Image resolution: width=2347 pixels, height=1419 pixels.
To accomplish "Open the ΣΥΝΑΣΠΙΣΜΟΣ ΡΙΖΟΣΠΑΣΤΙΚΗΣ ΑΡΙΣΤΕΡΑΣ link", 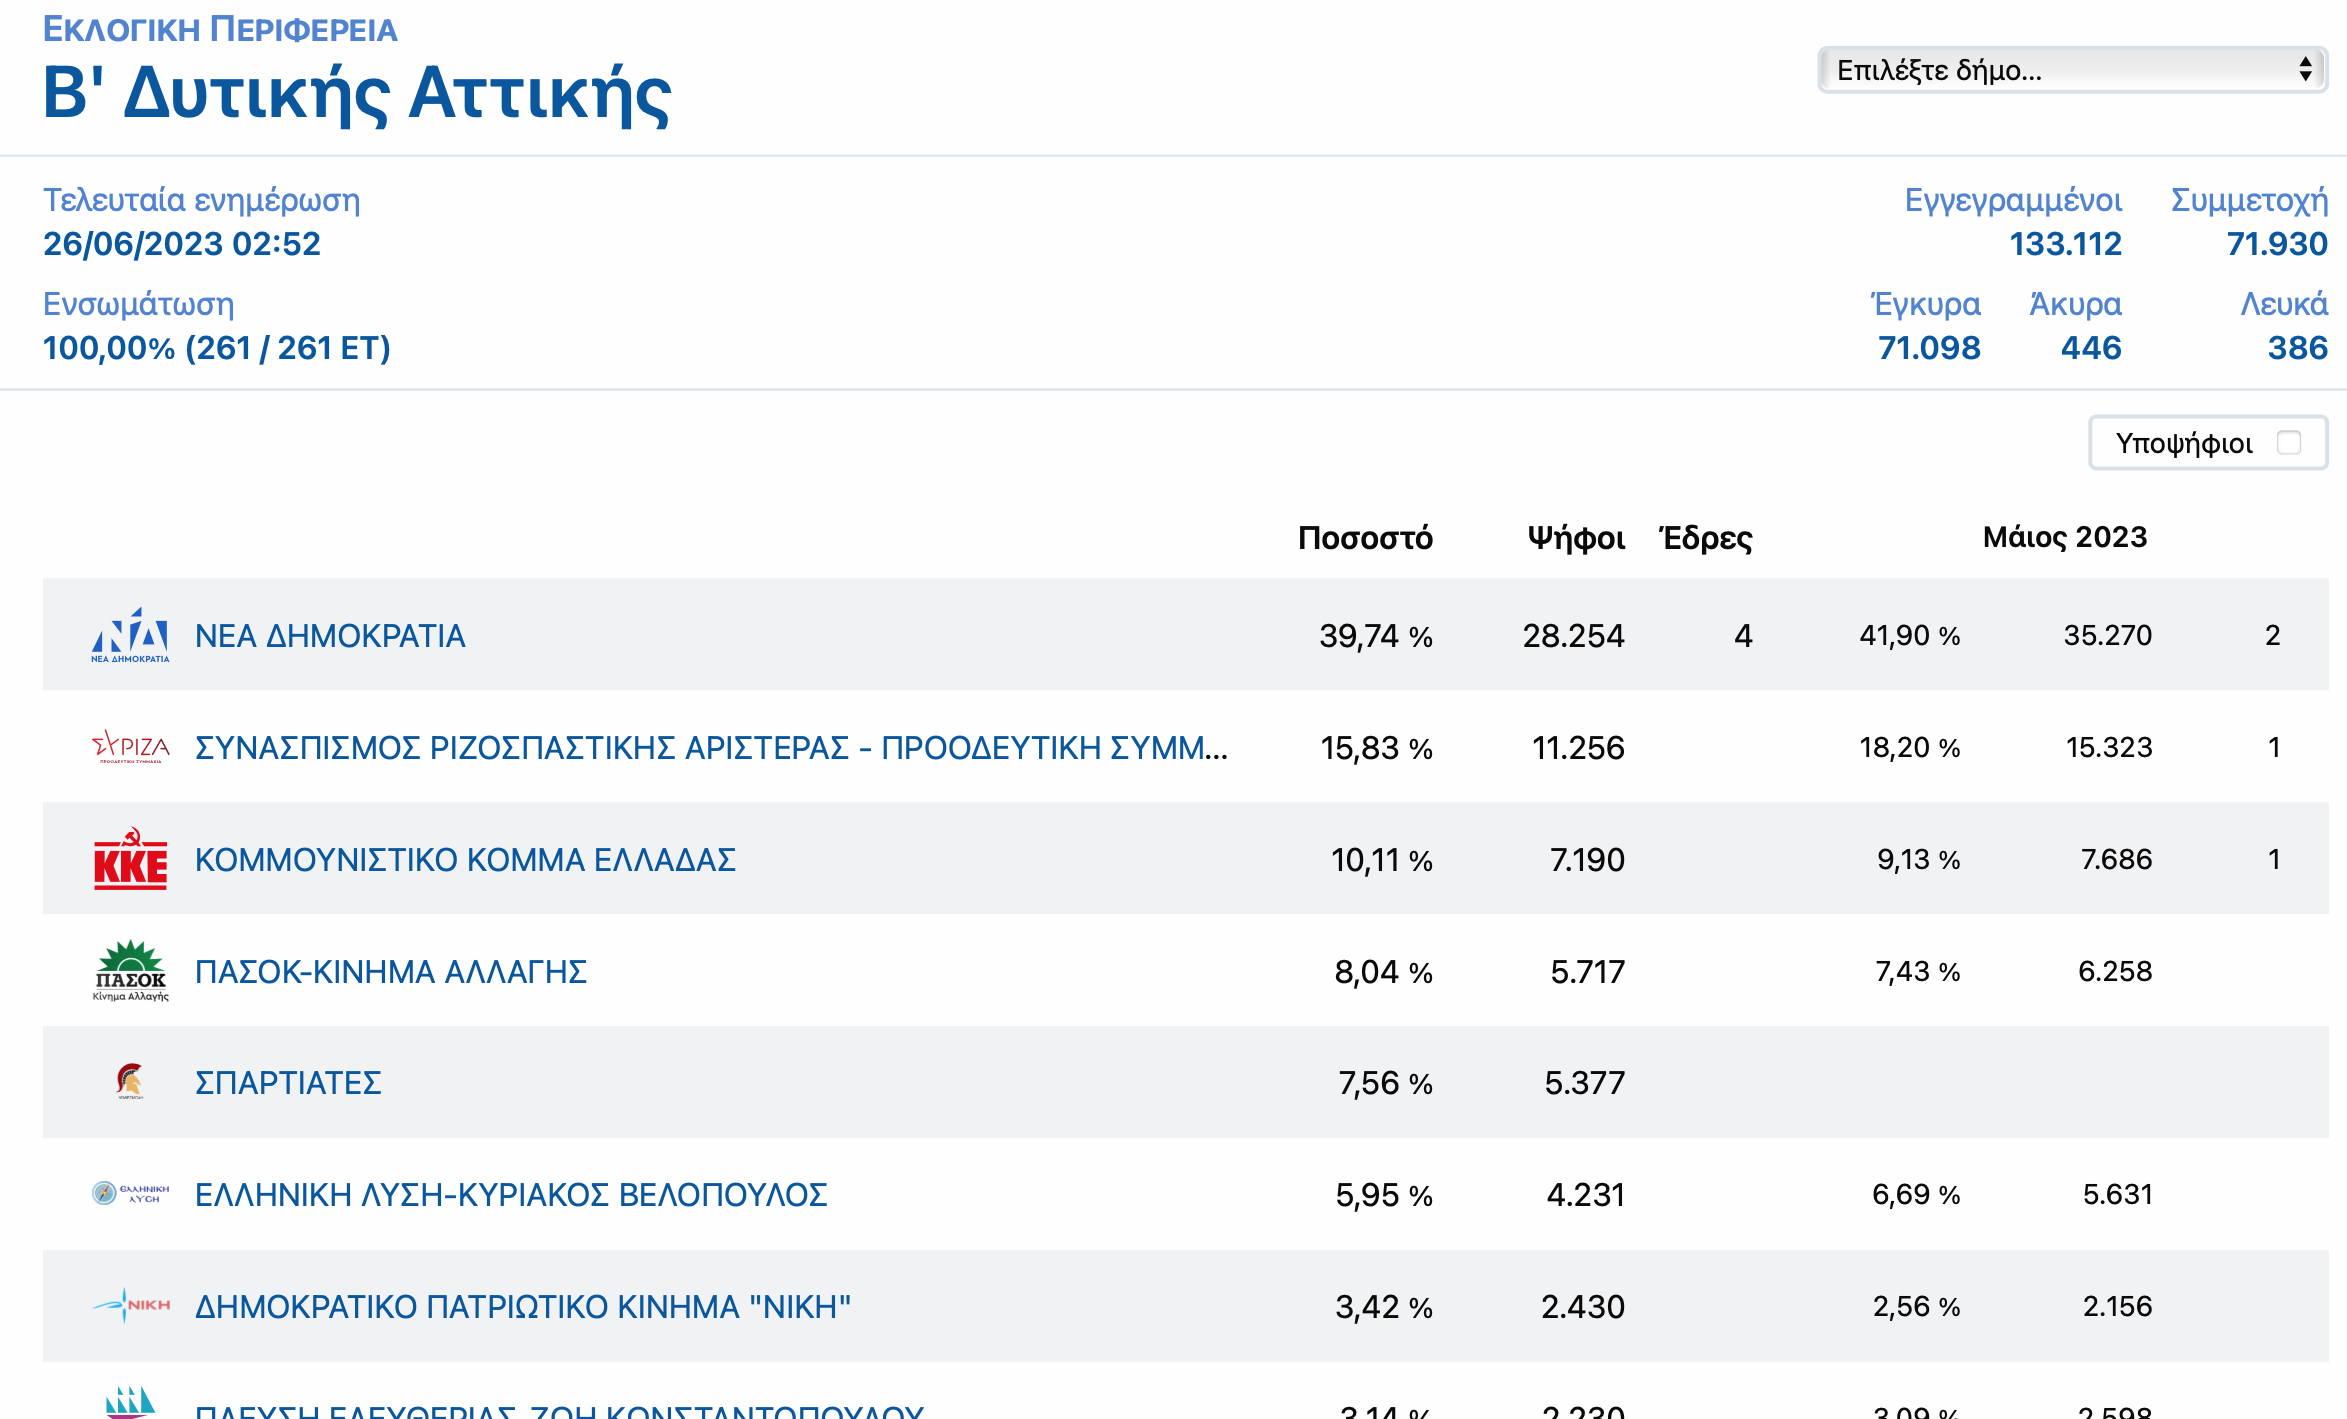I will click(x=711, y=748).
